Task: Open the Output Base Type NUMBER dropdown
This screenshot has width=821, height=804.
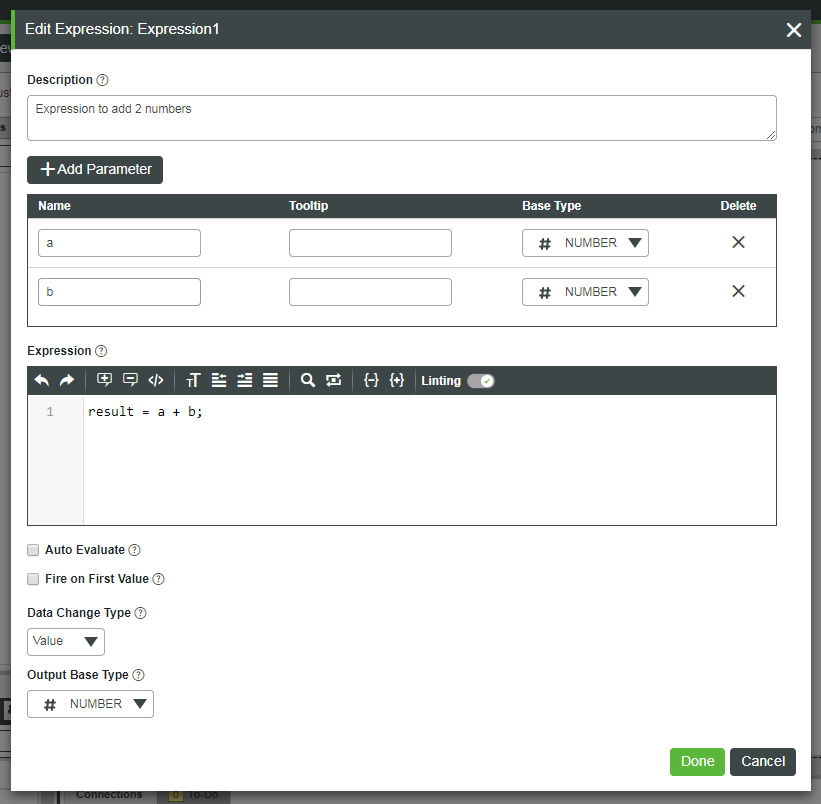Action: click(91, 704)
